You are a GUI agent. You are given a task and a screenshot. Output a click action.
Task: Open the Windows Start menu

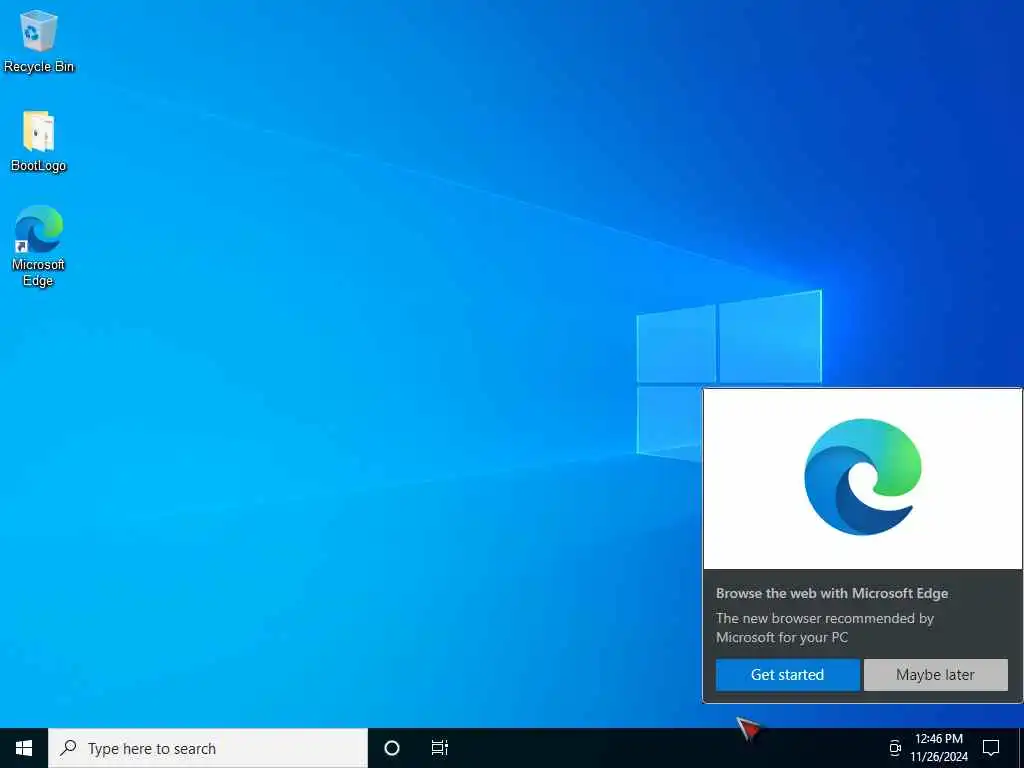coord(24,748)
